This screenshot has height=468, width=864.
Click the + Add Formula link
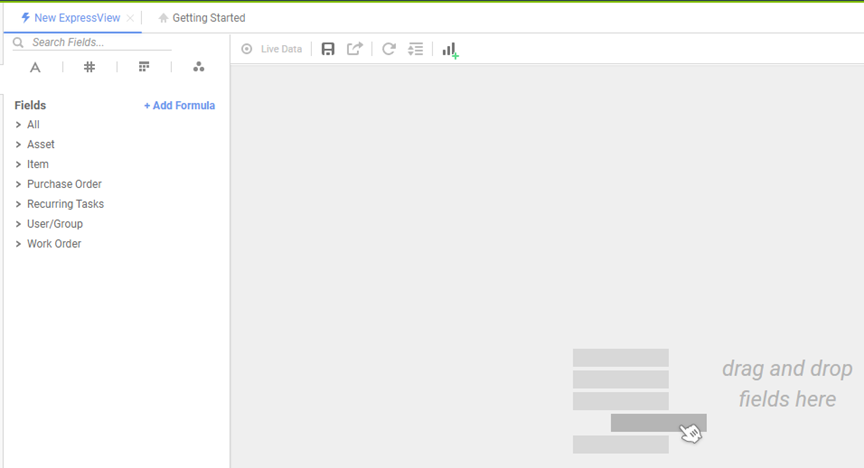pyautogui.click(x=179, y=106)
